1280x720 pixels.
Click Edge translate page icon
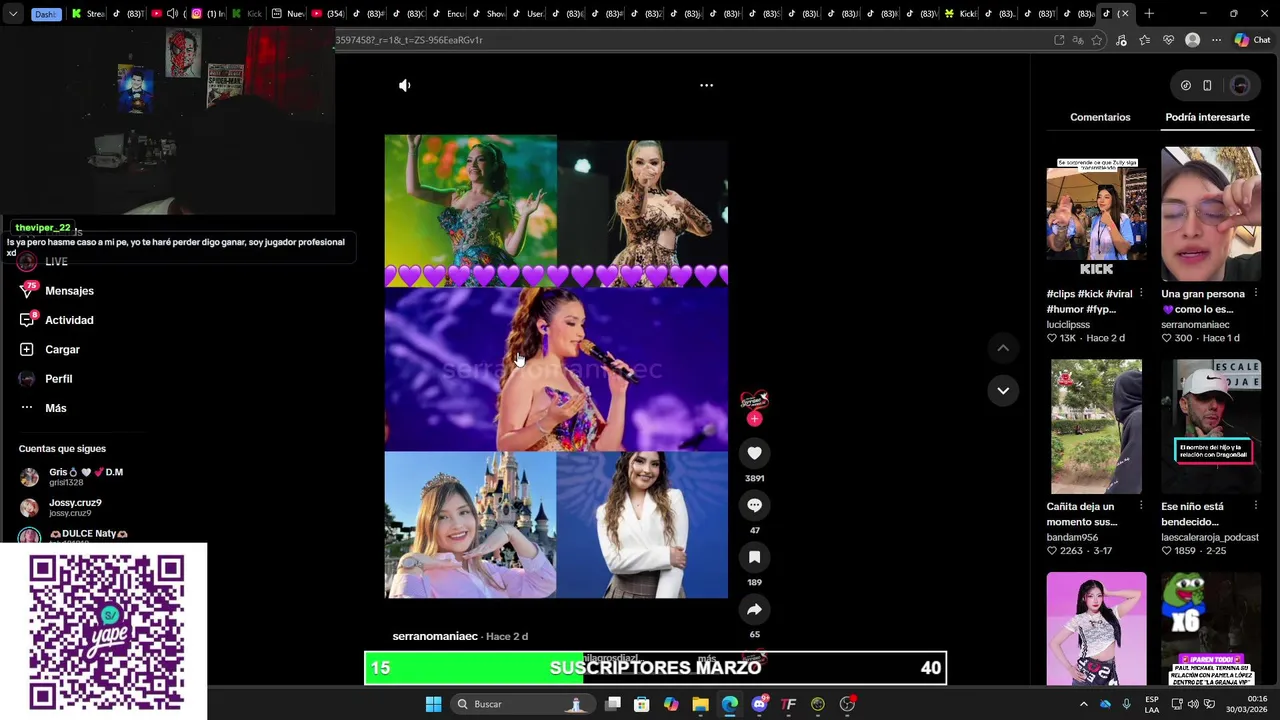tap(1078, 40)
